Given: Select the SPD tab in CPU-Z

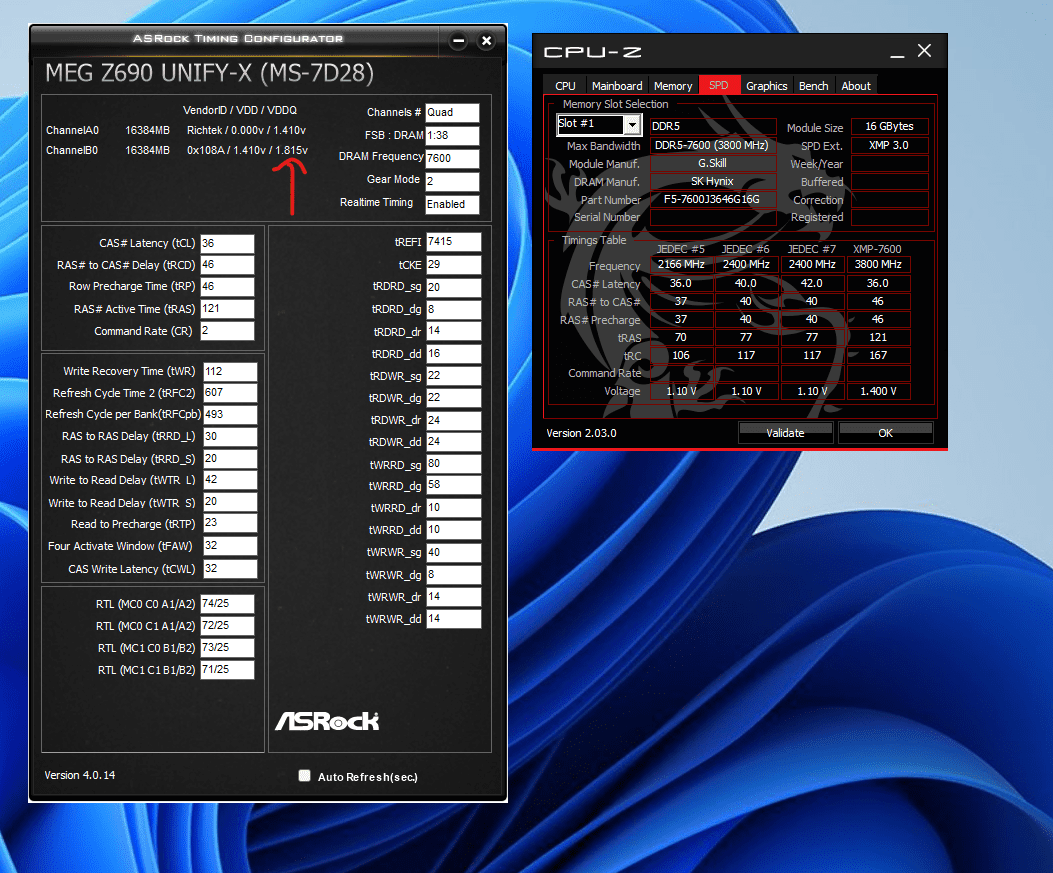Looking at the screenshot, I should (x=719, y=85).
